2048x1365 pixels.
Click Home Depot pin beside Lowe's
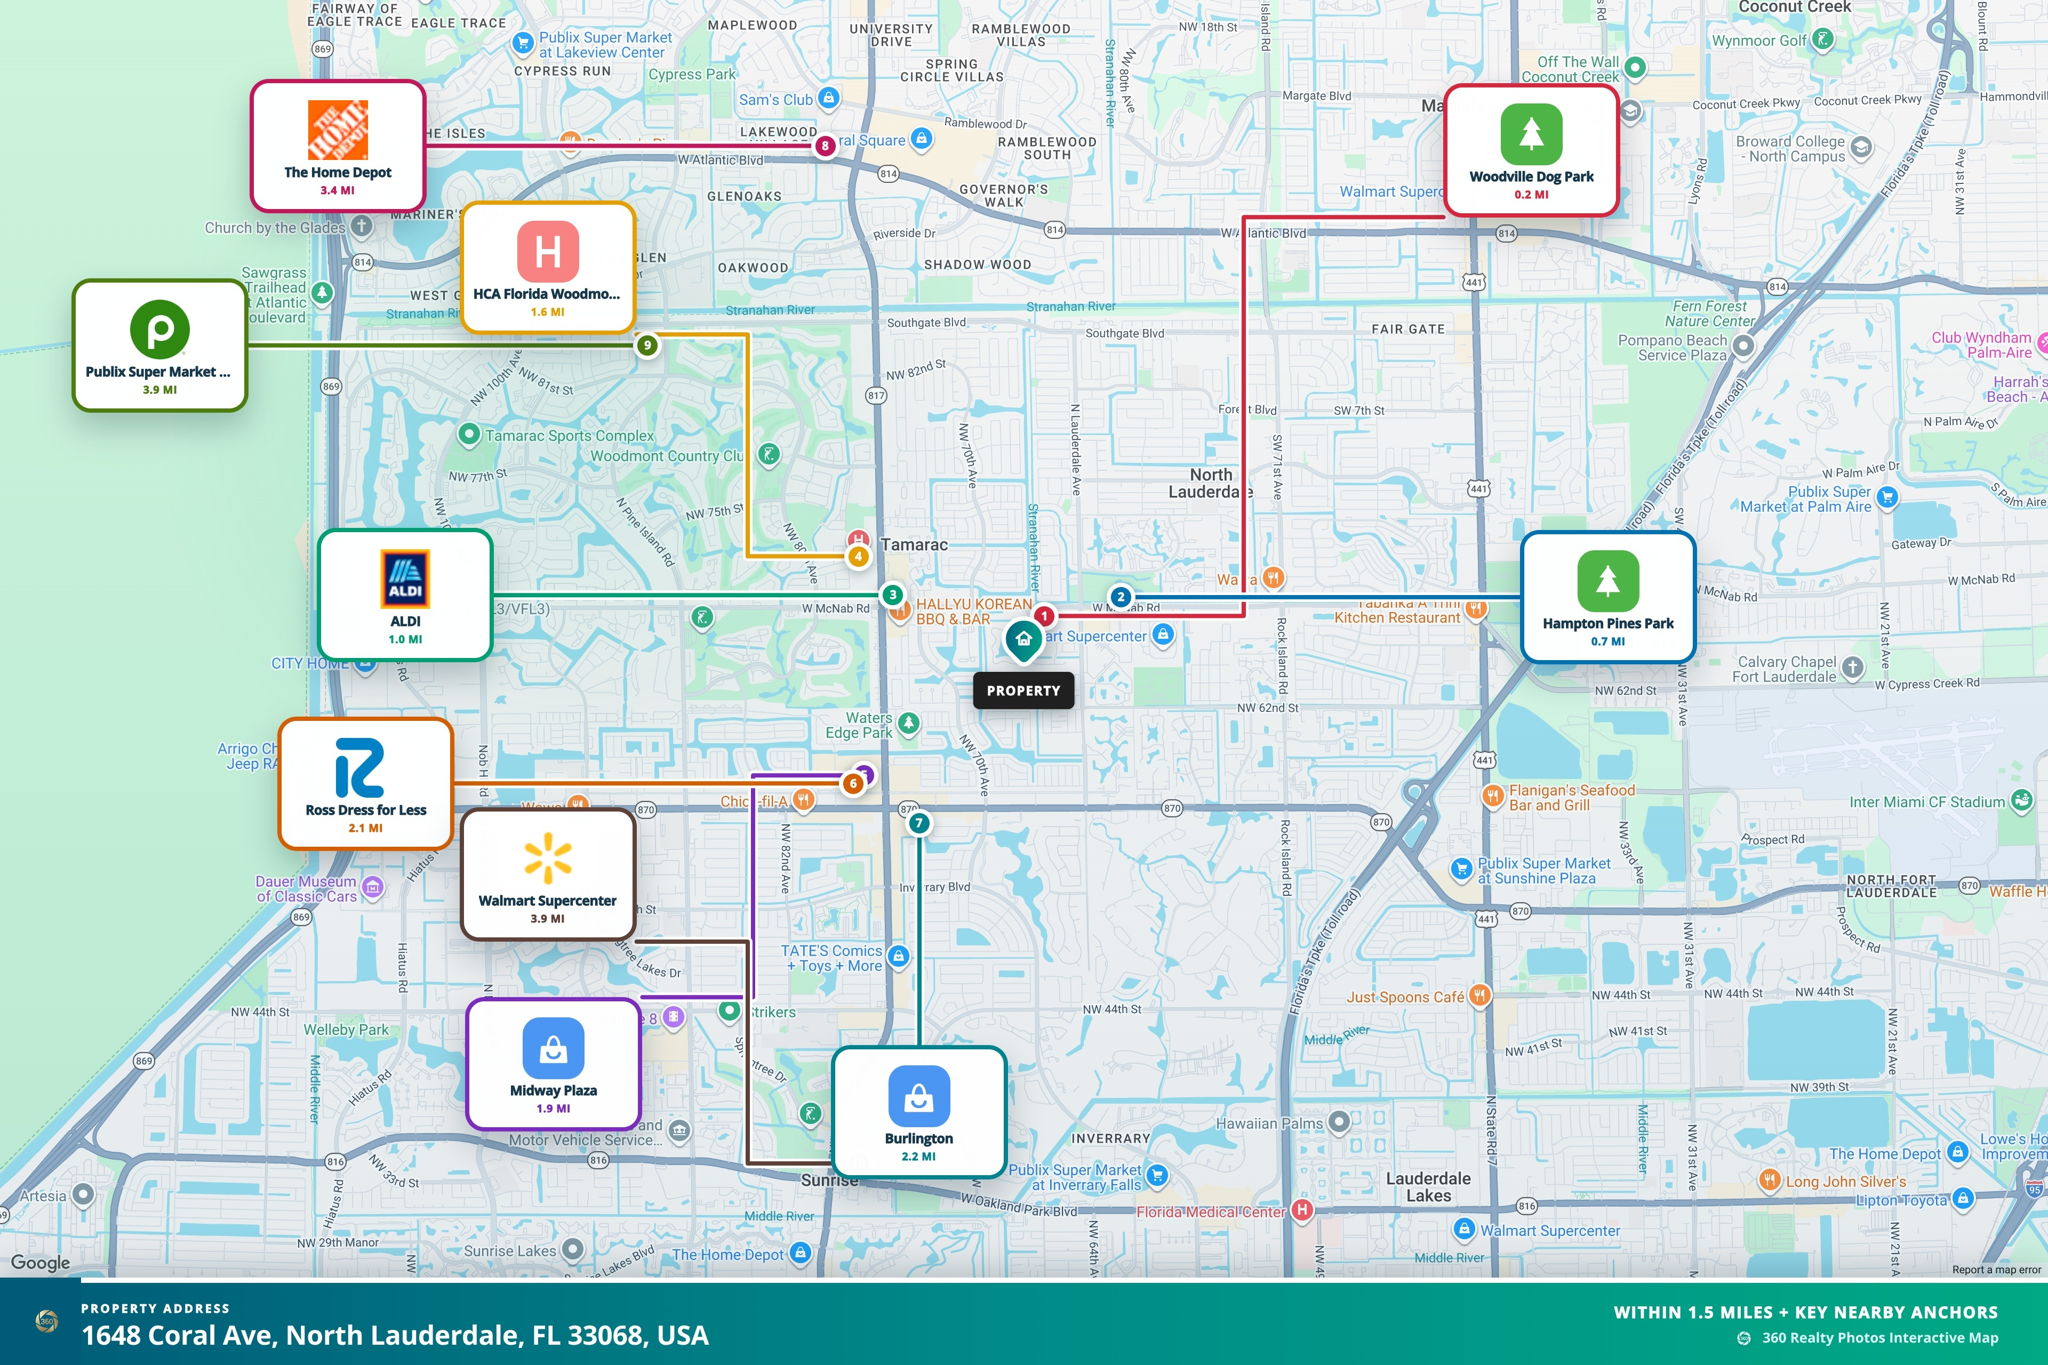coord(1958,1152)
